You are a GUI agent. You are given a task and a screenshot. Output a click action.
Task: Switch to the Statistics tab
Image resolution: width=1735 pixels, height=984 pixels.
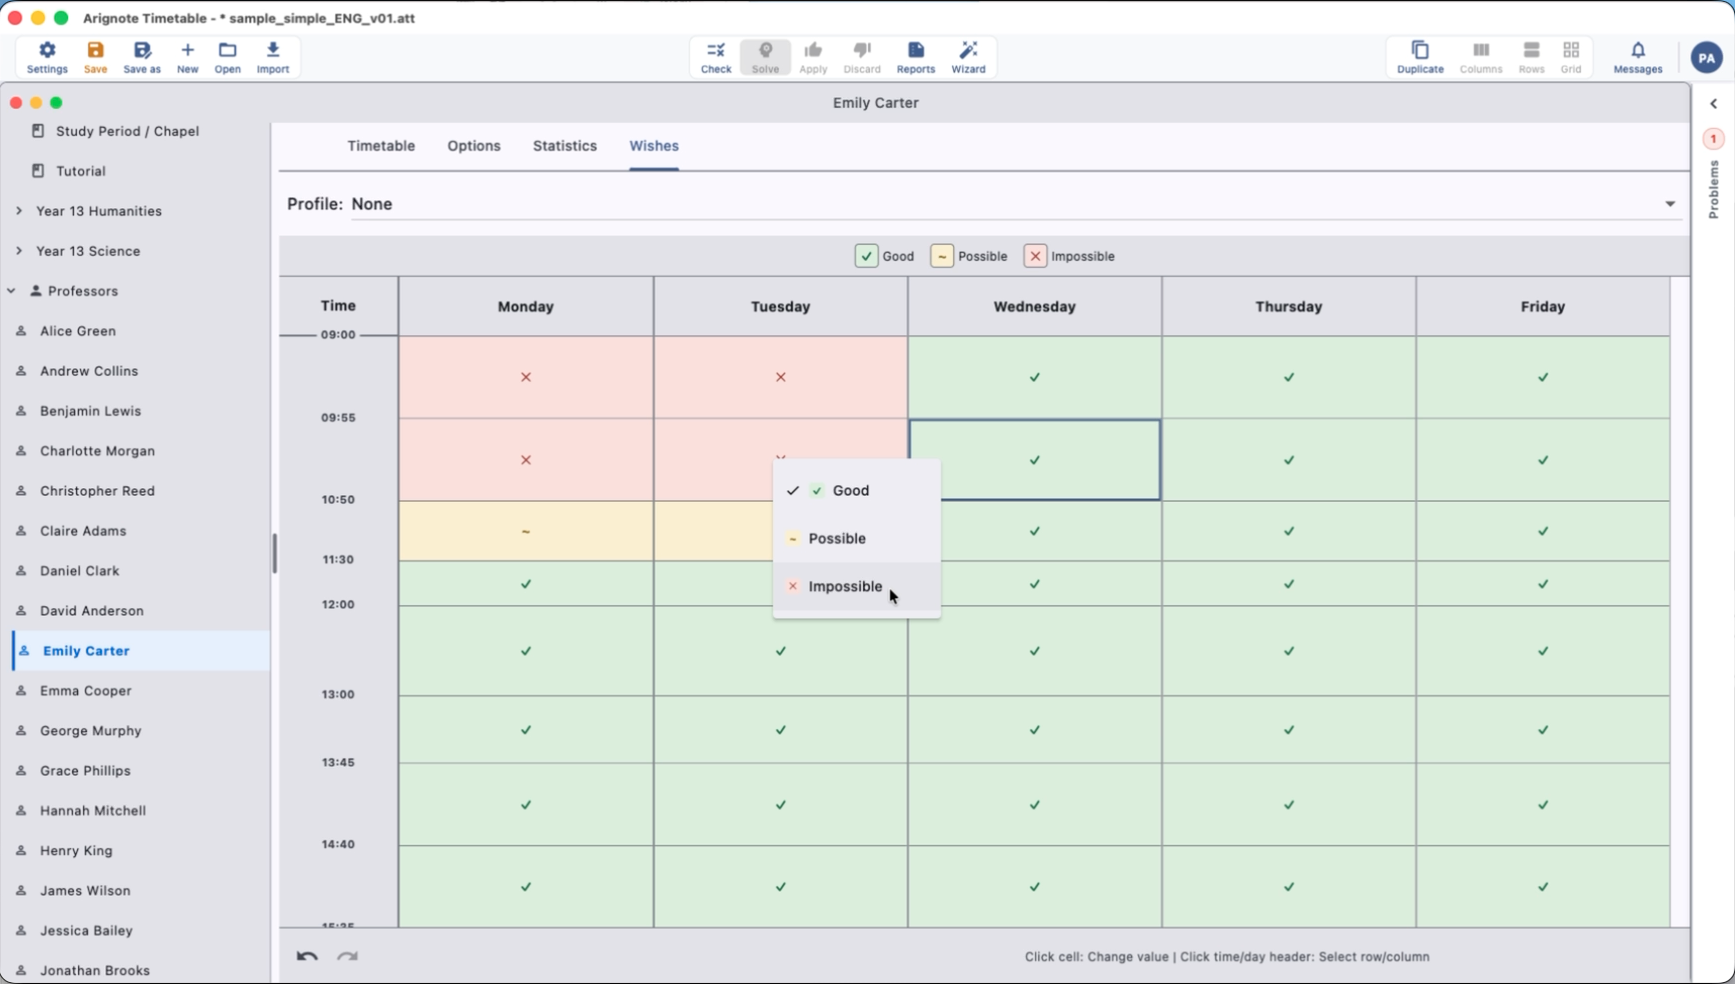[565, 146]
